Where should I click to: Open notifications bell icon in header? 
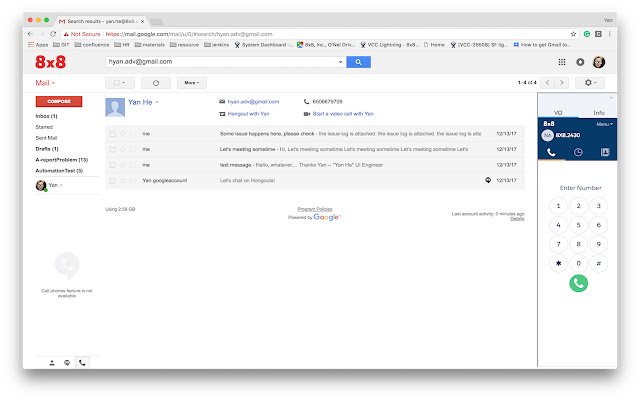pyautogui.click(x=580, y=62)
